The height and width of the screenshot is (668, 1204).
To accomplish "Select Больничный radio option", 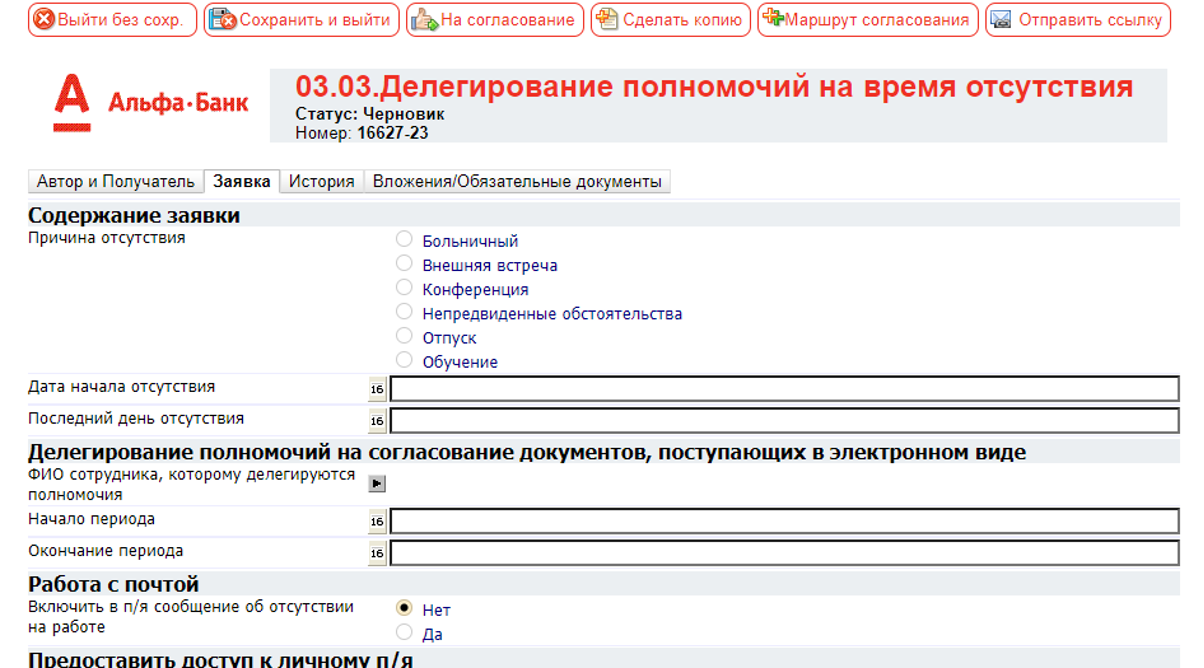I will click(404, 239).
